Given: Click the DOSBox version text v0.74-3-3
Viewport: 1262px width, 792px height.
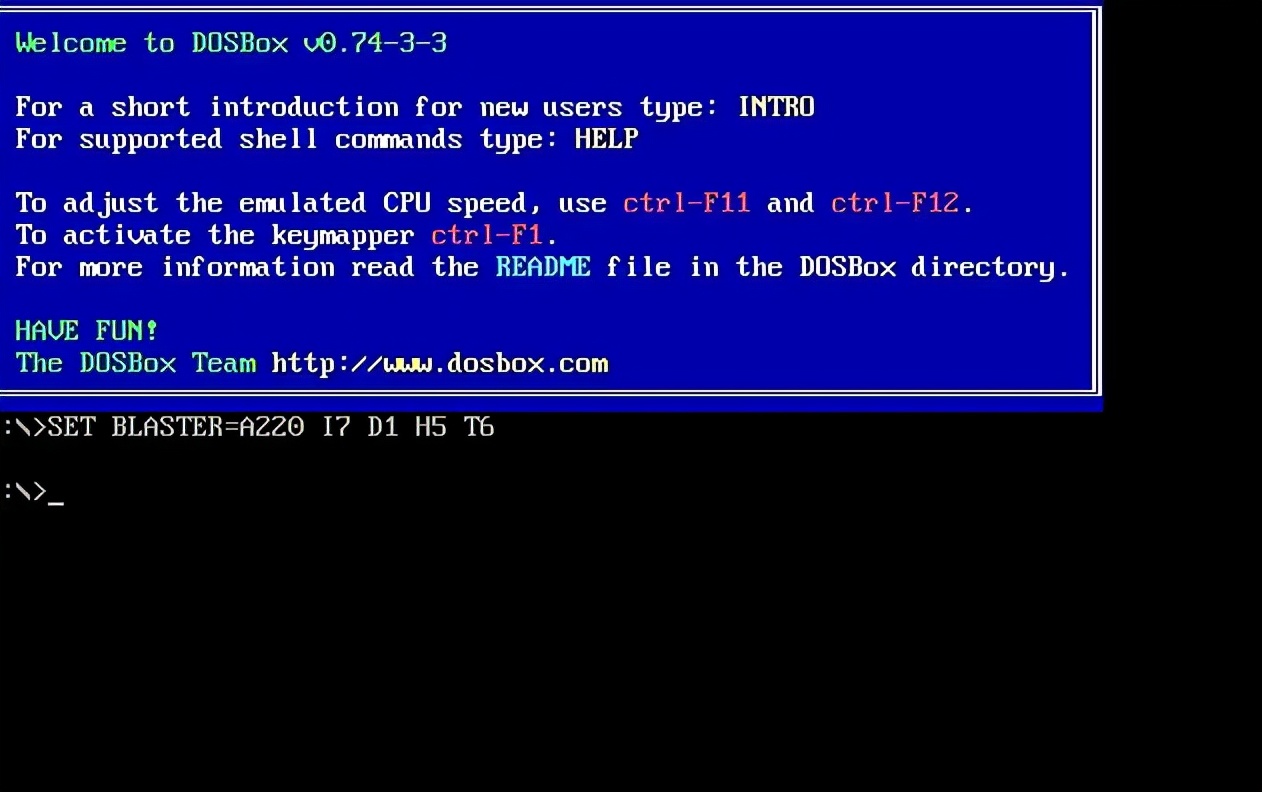Looking at the screenshot, I should [375, 43].
